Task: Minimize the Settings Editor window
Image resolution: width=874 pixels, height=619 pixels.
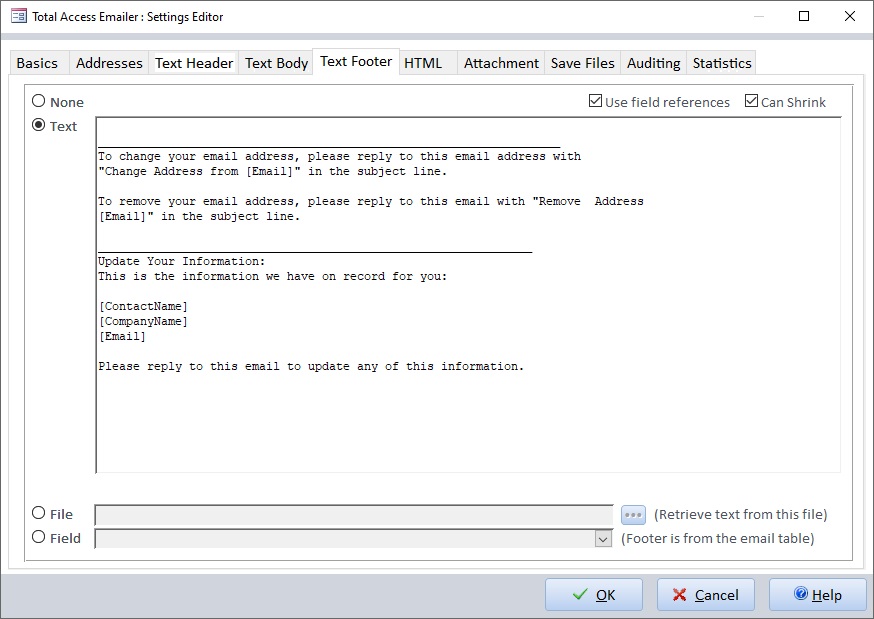Action: pos(759,16)
